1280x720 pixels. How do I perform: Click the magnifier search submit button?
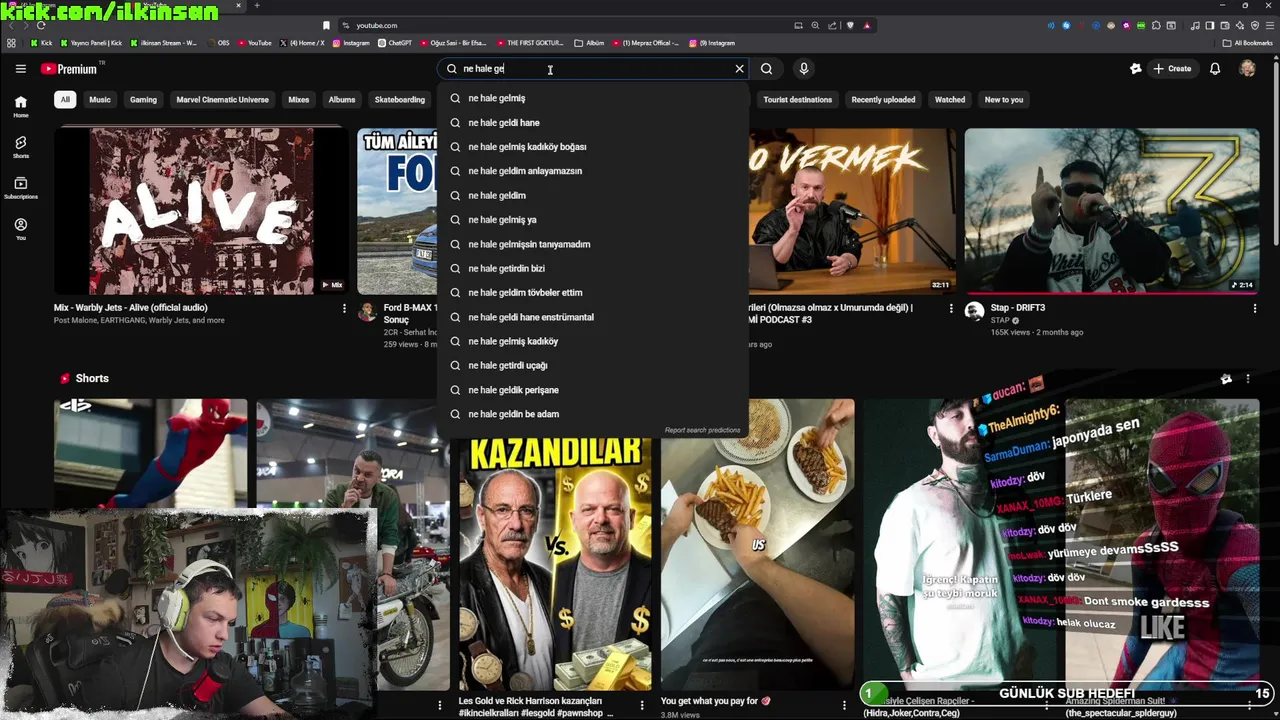click(766, 69)
